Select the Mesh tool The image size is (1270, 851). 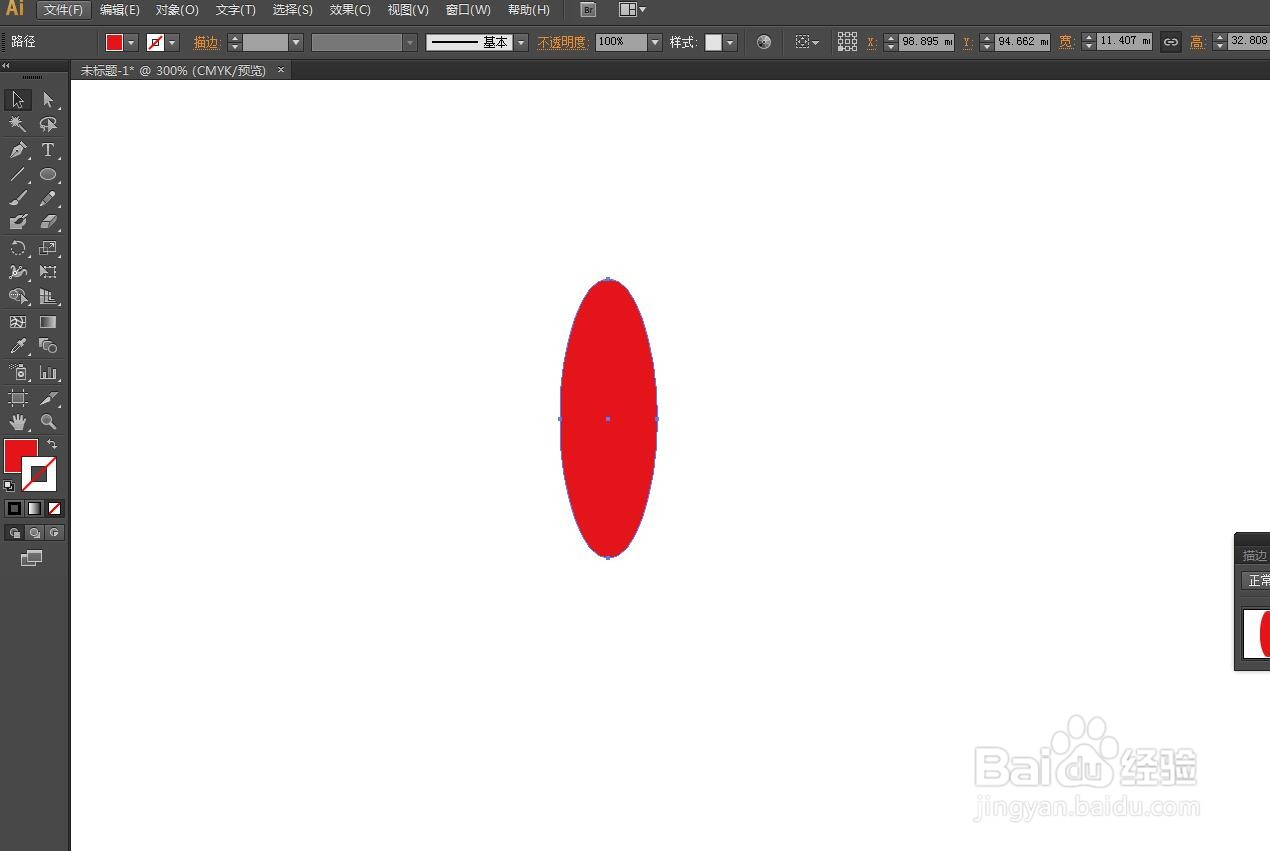point(18,322)
